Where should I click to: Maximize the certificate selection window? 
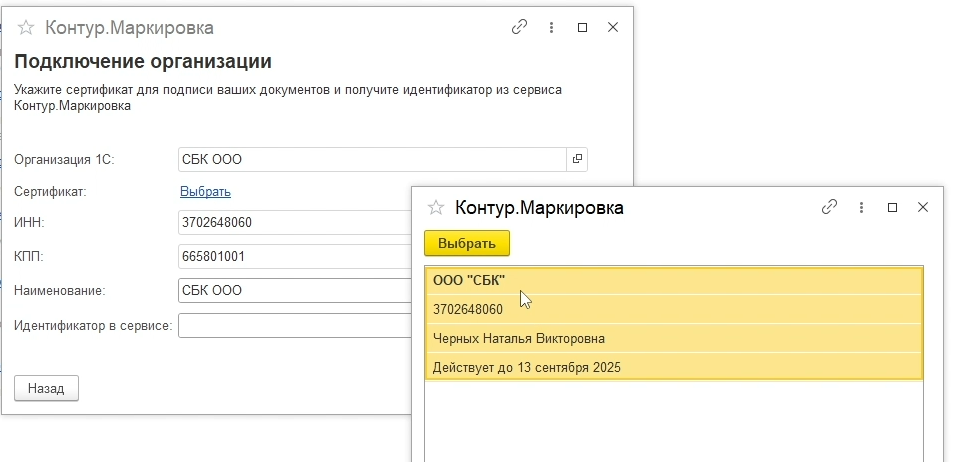coord(892,208)
